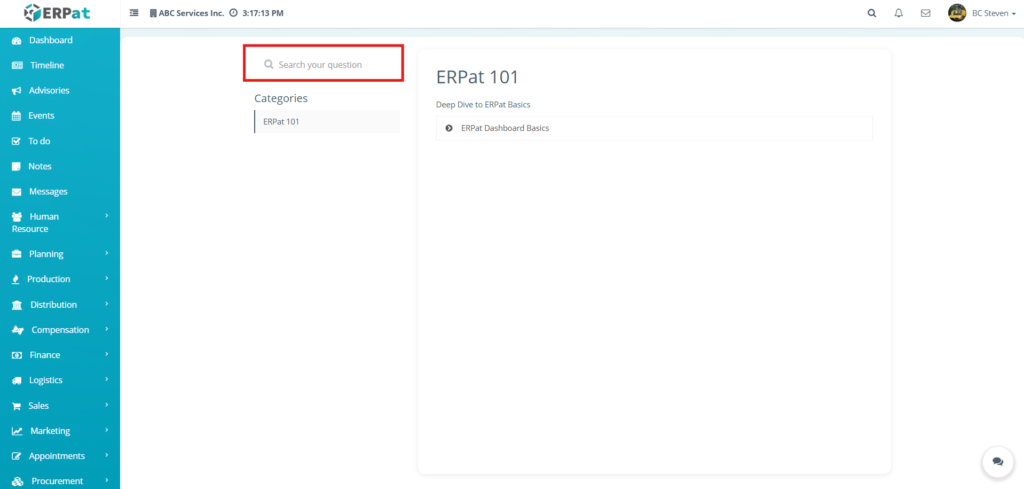The width and height of the screenshot is (1024, 489).
Task: Toggle the sidebar hamburger menu icon
Action: click(x=135, y=13)
